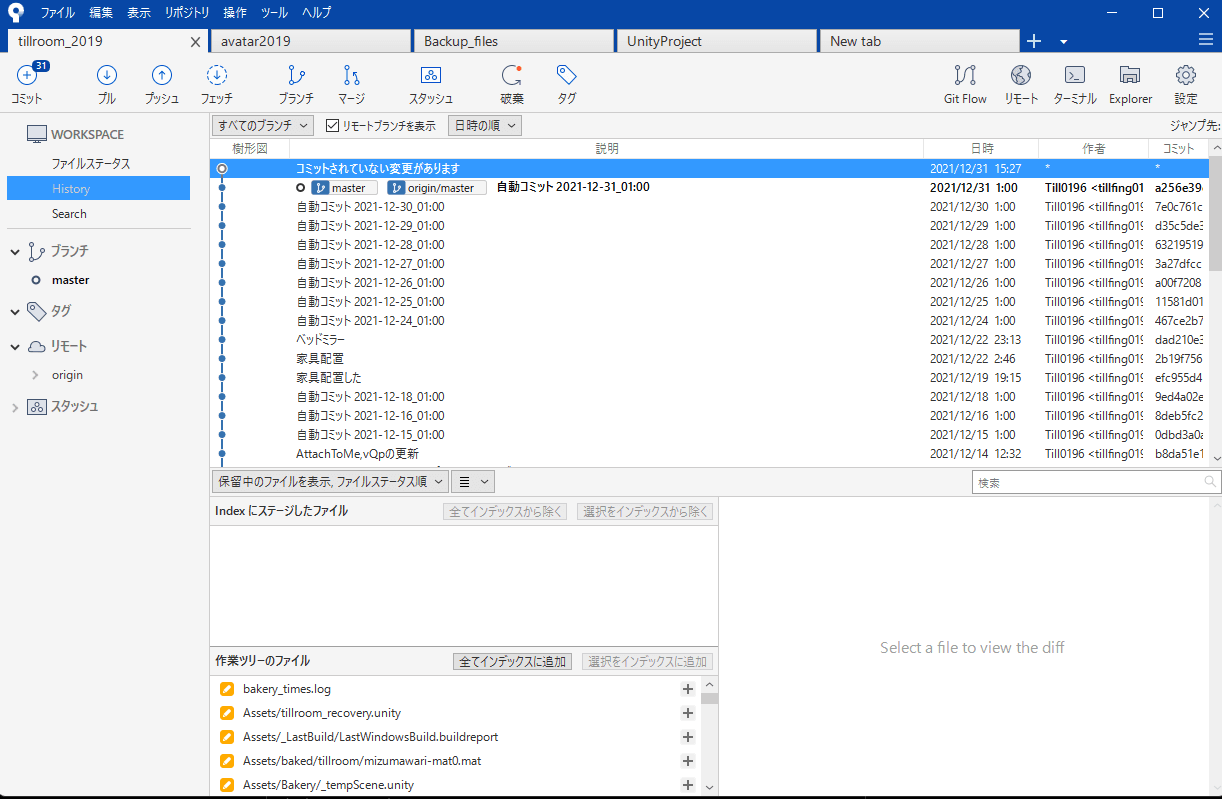Viewport: 1222px width, 799px height.
Task: Open the all branches filter dropdown
Action: click(264, 126)
